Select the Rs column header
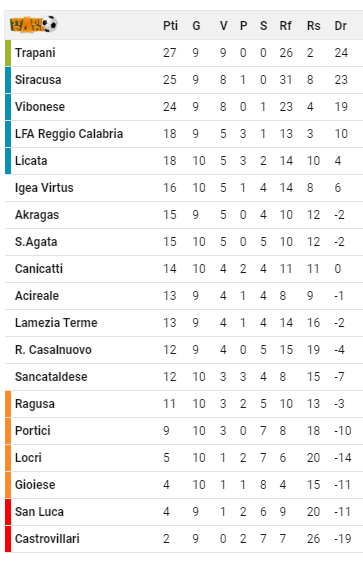Viewport: 363px width, 566px height. [314, 26]
